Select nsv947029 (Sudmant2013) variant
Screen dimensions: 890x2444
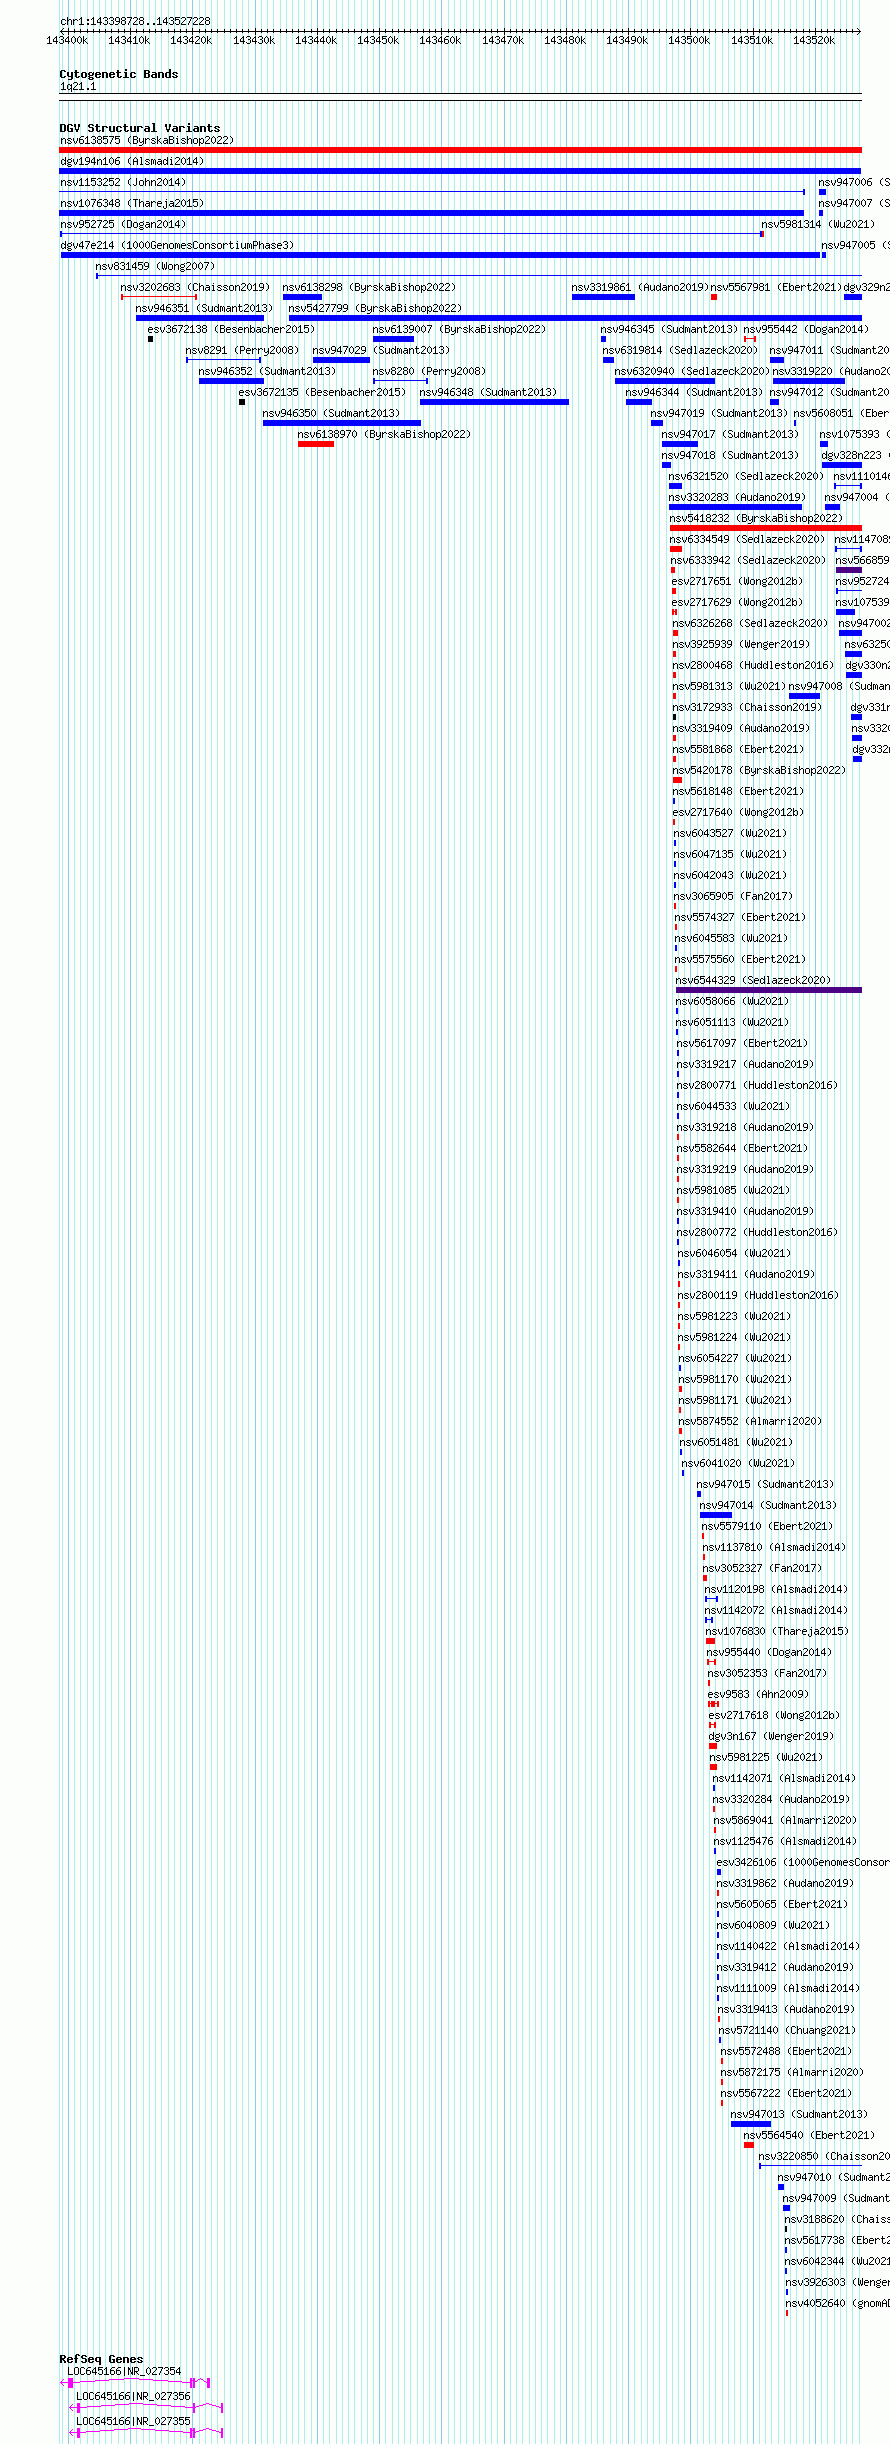pos(381,350)
